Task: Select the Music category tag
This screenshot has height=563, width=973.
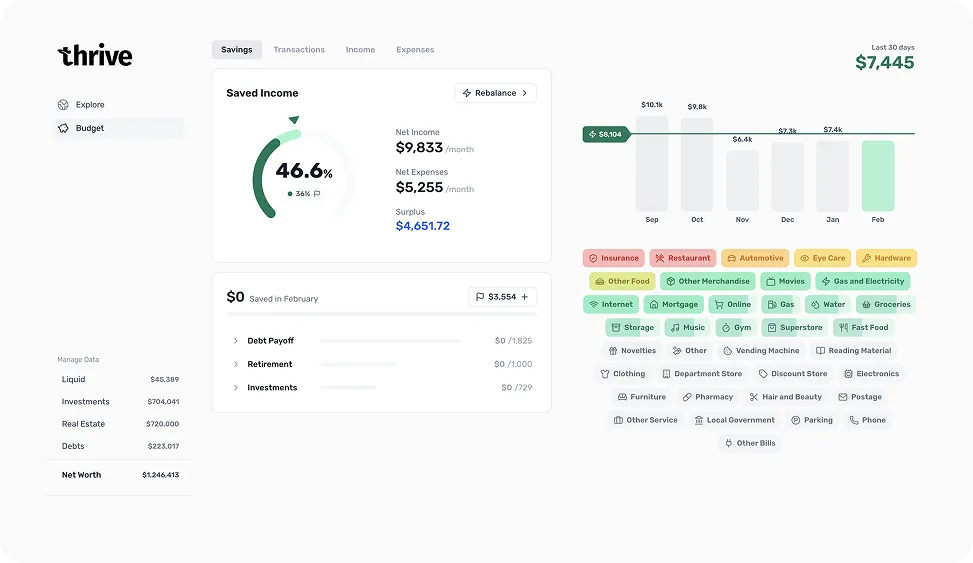Action: click(x=688, y=328)
